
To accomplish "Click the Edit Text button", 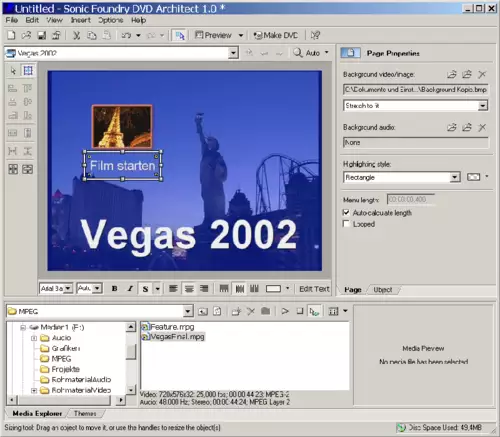I will [x=314, y=289].
